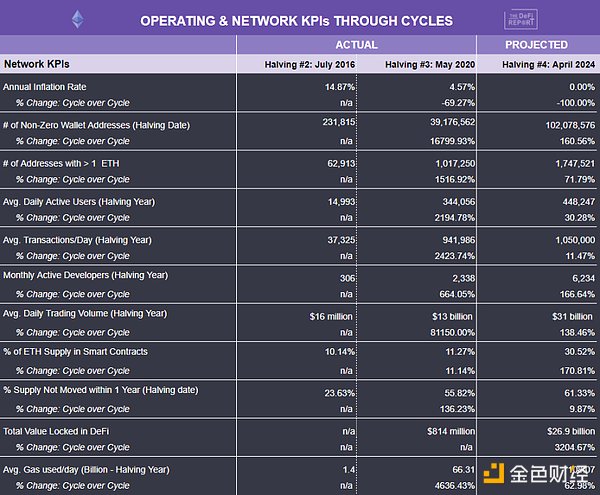Click the % of ETH Supply in Smart Contracts label

click(x=75, y=351)
